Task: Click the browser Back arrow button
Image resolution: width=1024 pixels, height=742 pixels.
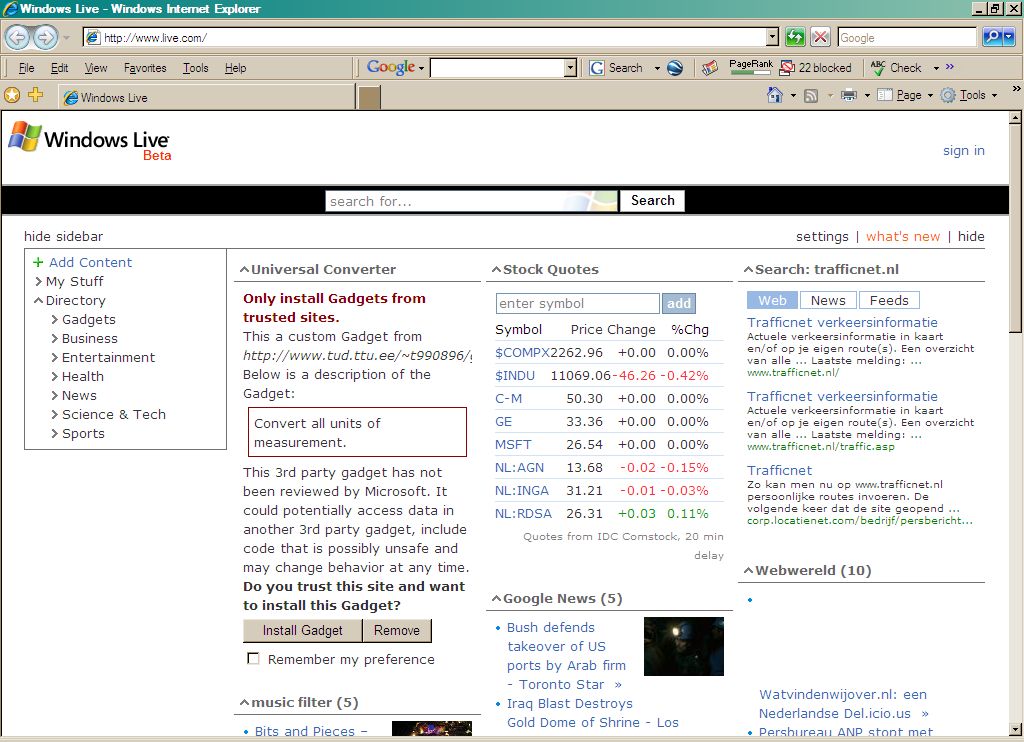Action: pyautogui.click(x=18, y=37)
